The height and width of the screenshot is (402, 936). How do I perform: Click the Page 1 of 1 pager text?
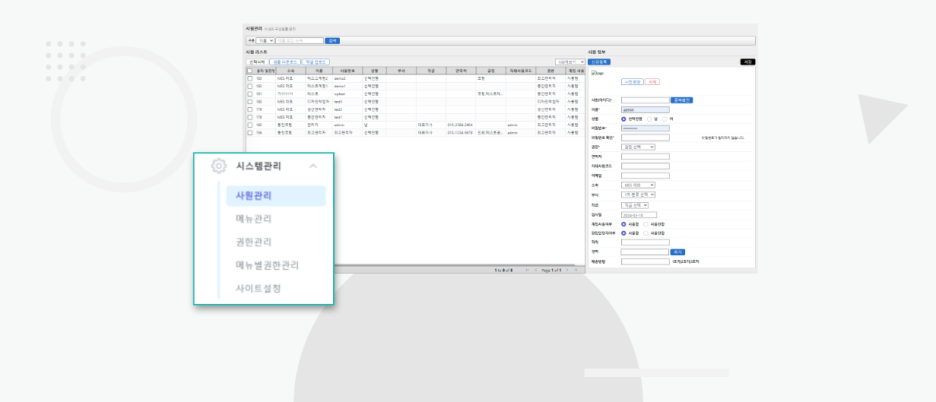(552, 271)
